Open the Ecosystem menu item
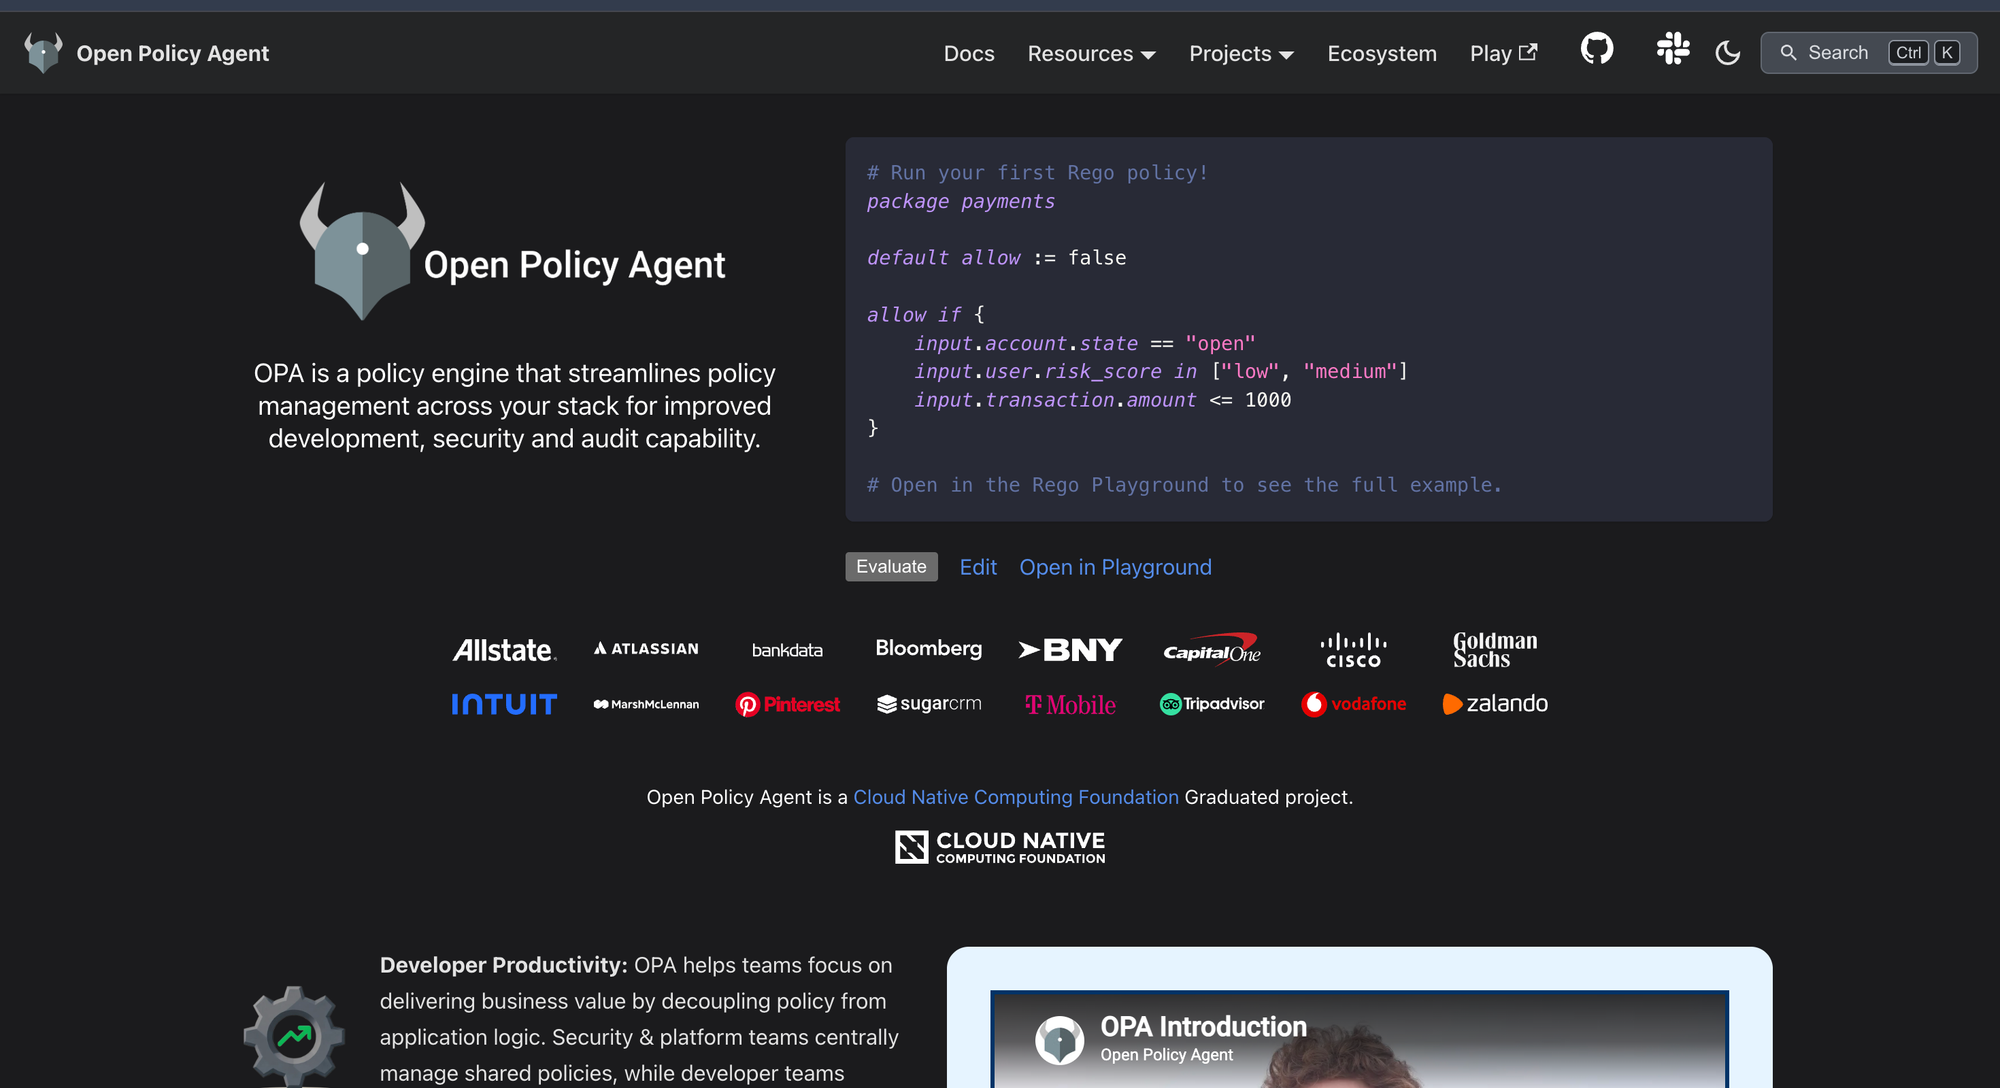2000x1088 pixels. point(1382,54)
